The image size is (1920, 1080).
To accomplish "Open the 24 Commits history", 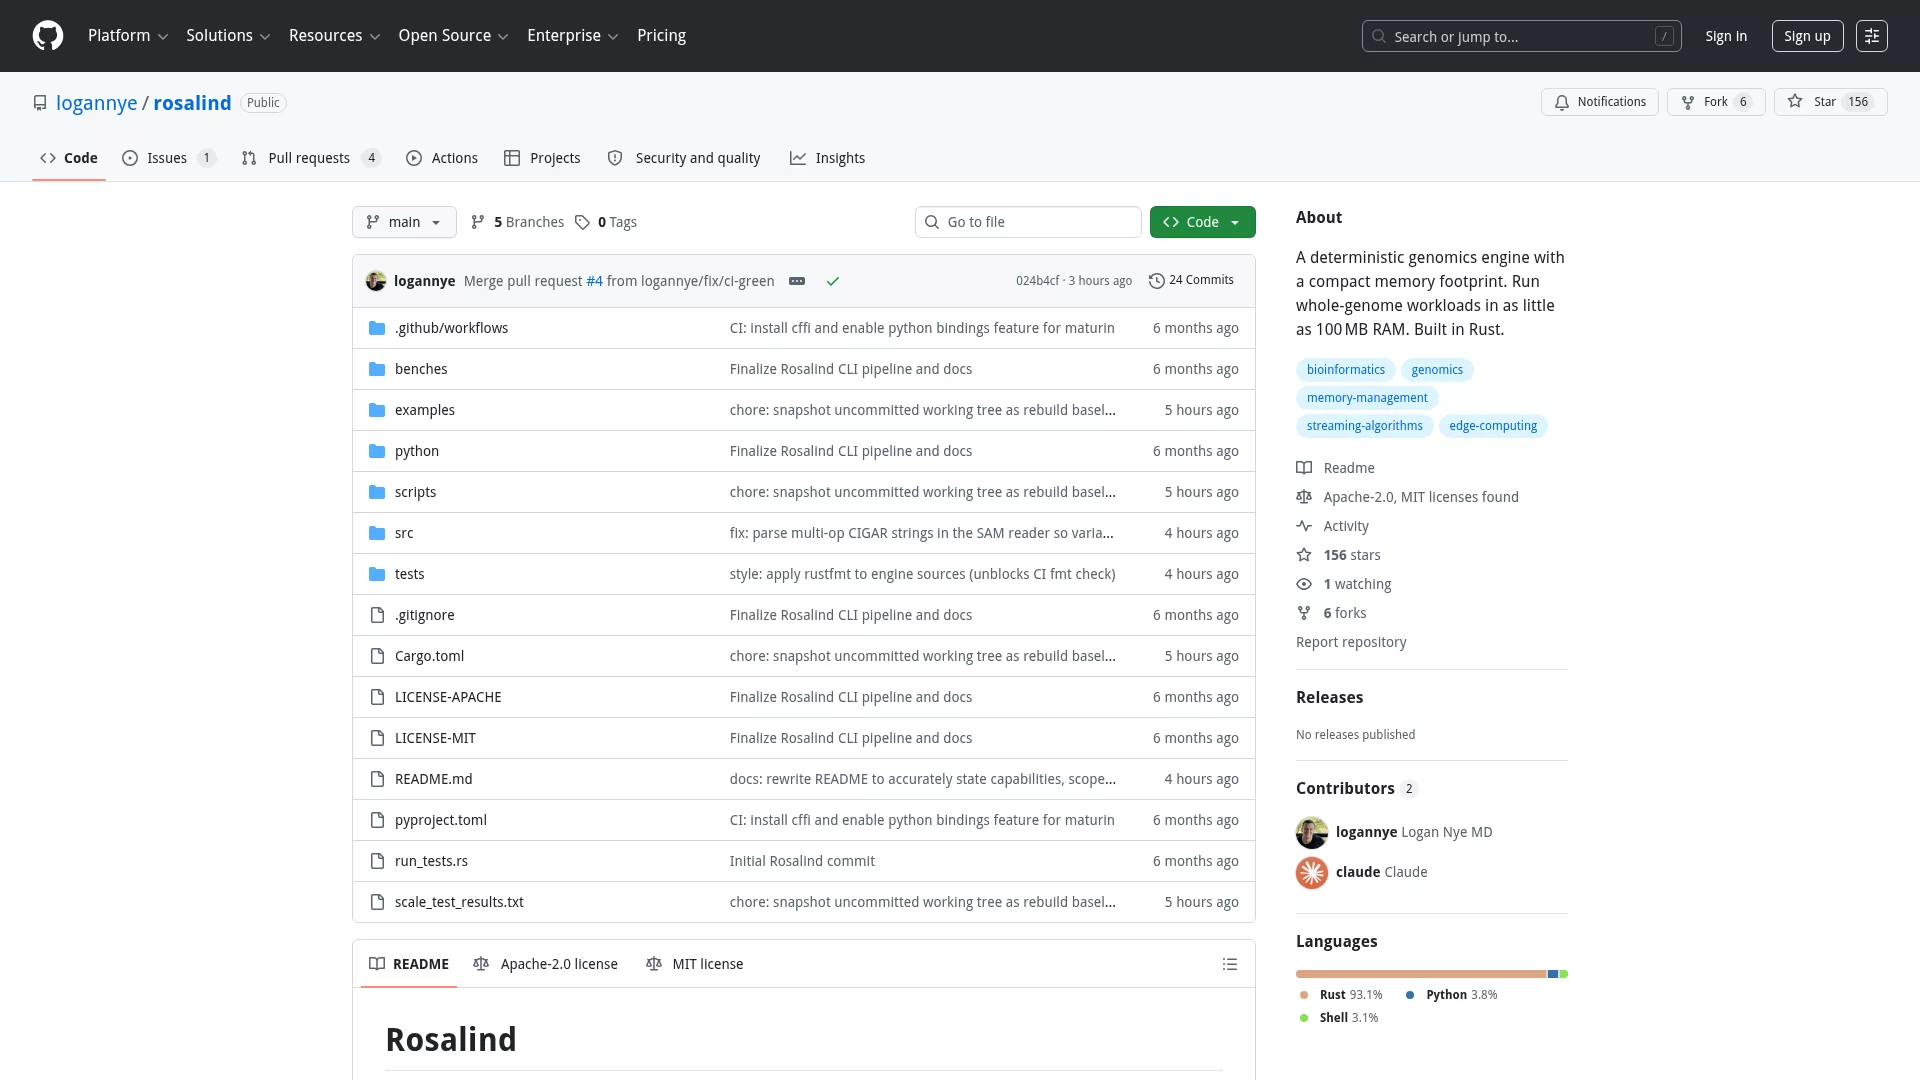I will click(1191, 280).
